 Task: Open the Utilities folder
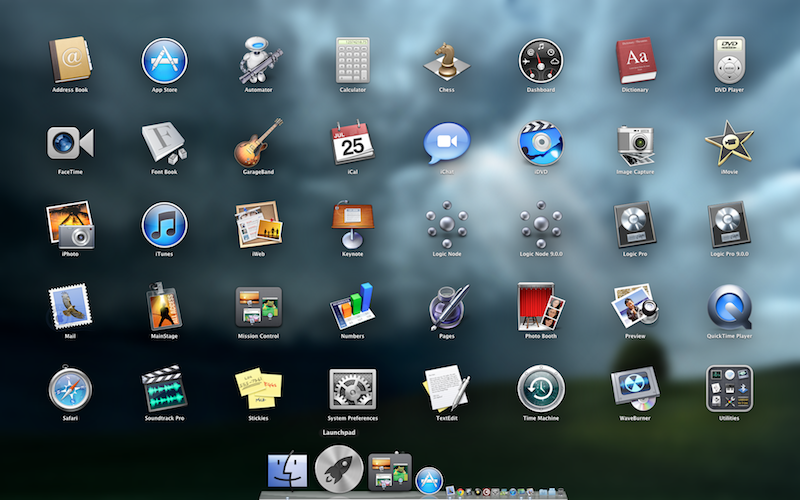coord(729,389)
